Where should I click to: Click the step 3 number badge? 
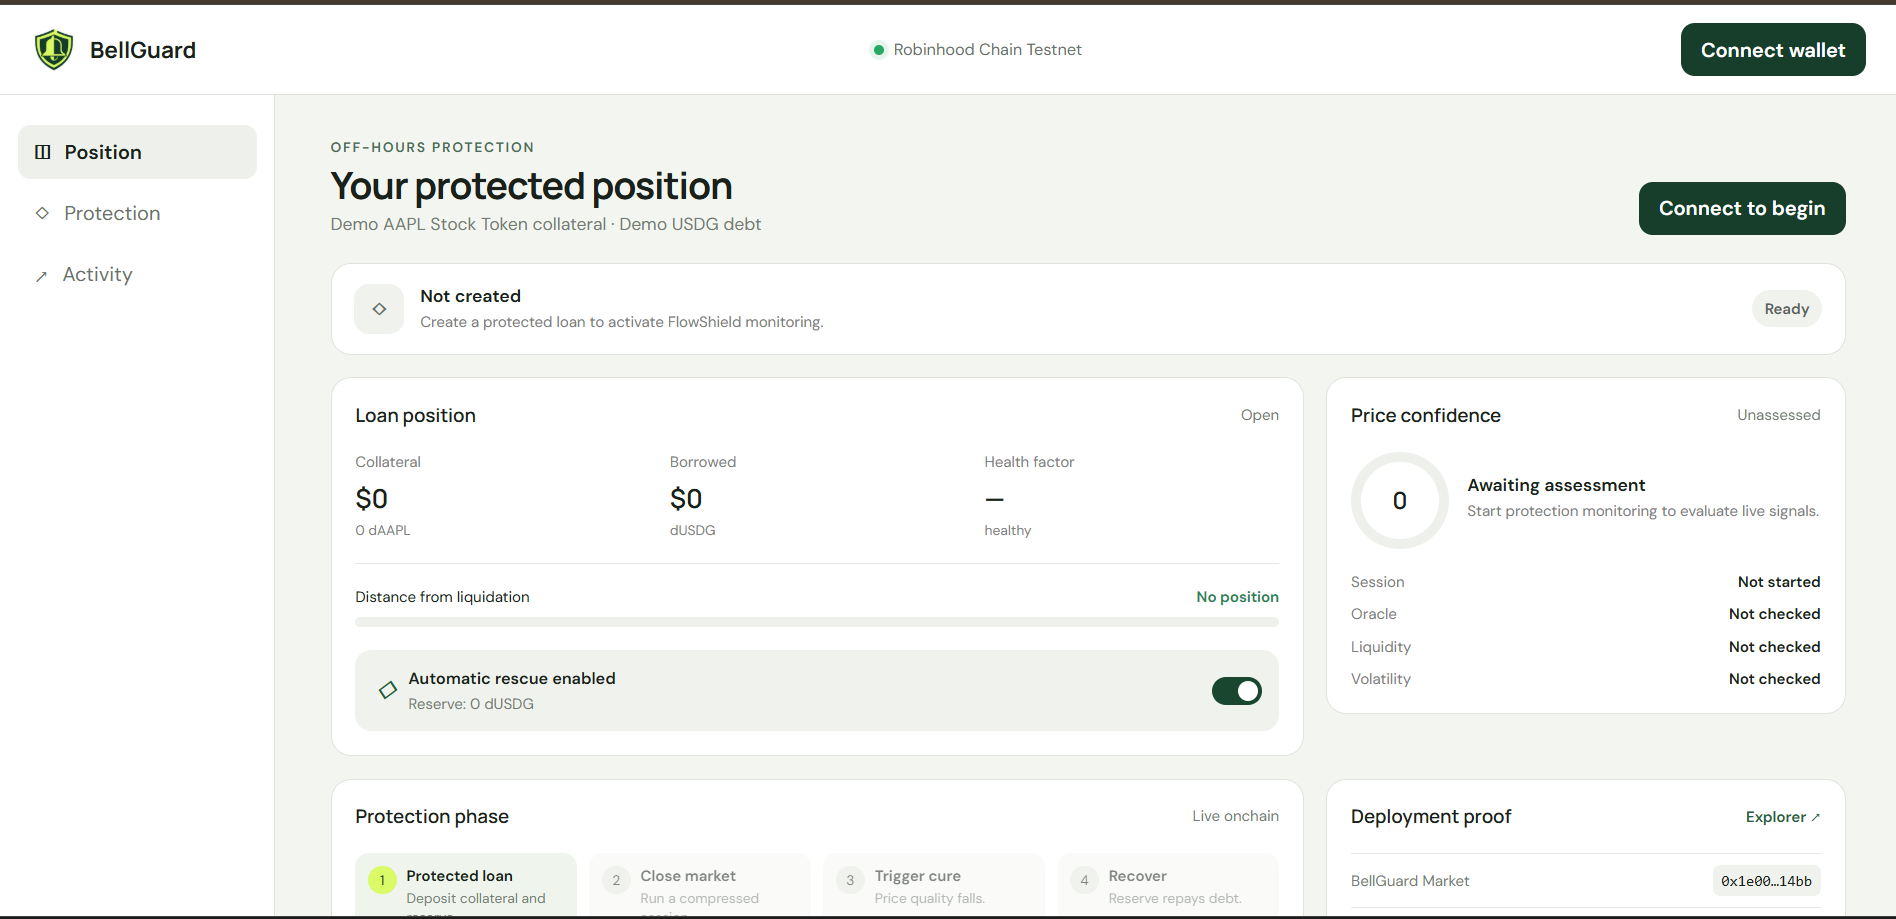coord(850,880)
